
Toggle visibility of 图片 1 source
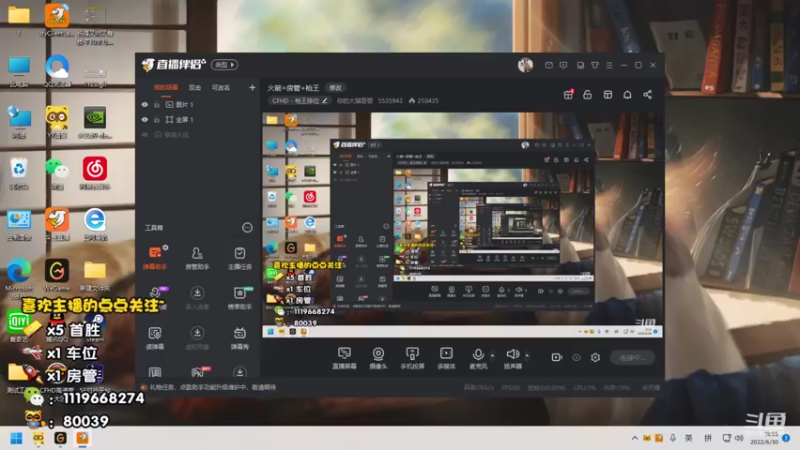[145, 105]
